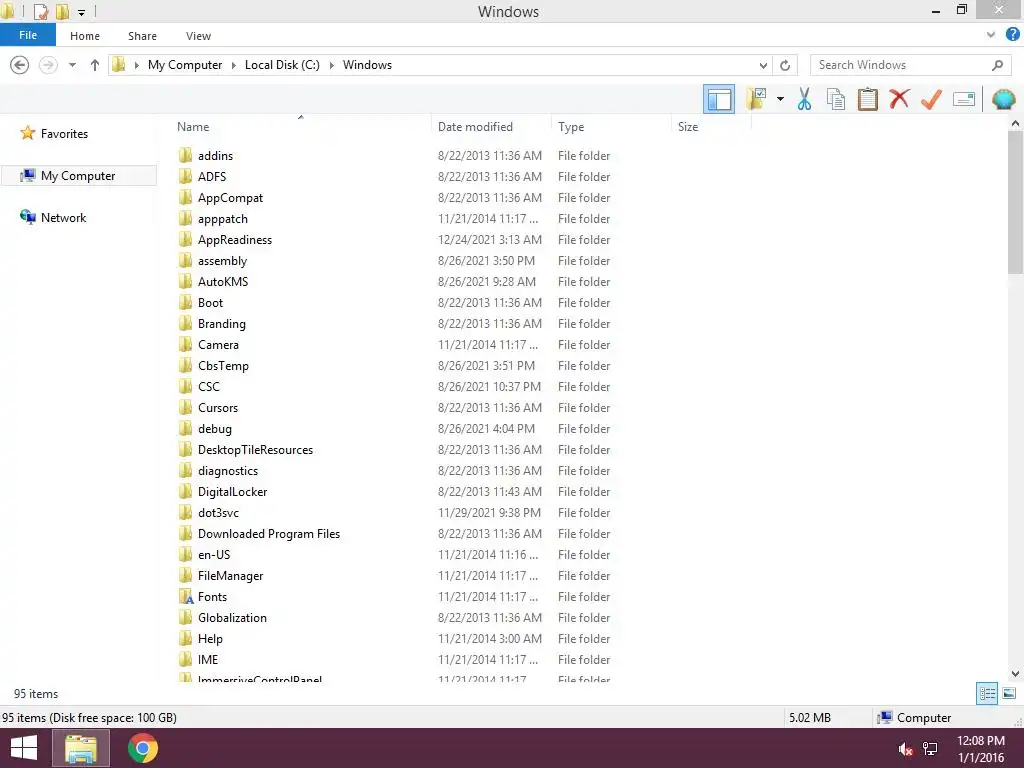Click the E-mail envelope toolbar icon
The width and height of the screenshot is (1024, 768).
(x=963, y=99)
